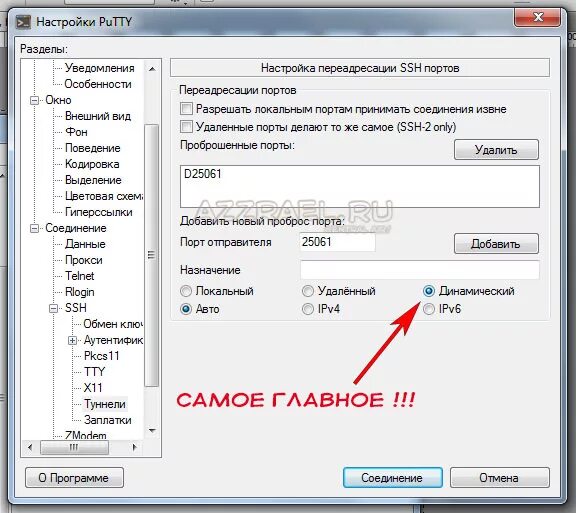Click the tree's horizontal scroll left arrow
The height and width of the screenshot is (513, 576).
click(30, 448)
